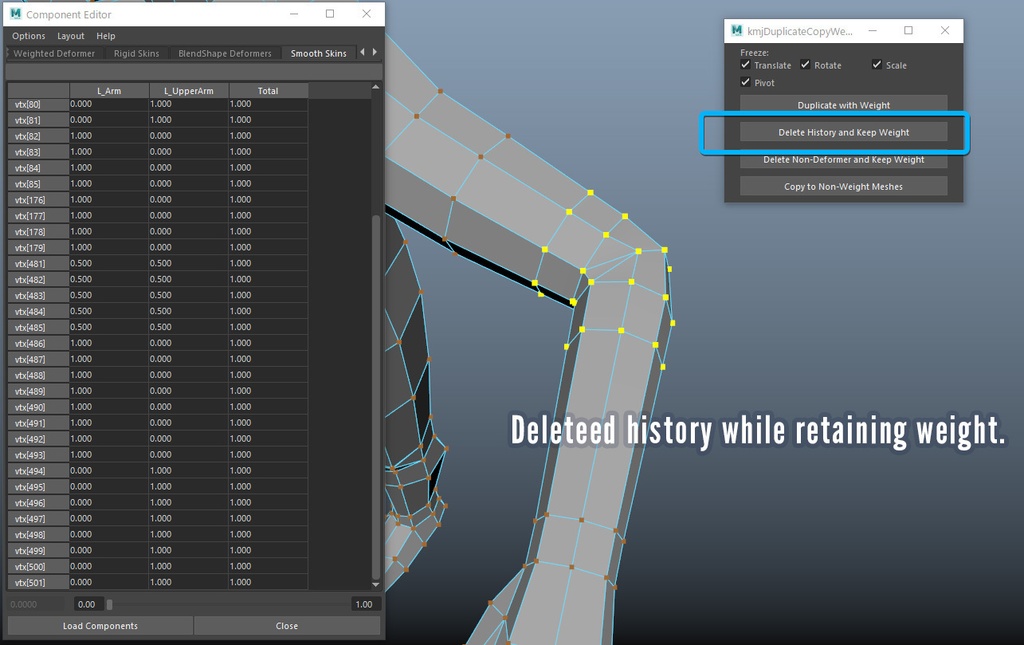Select the L_UpperArm column header

(x=189, y=91)
